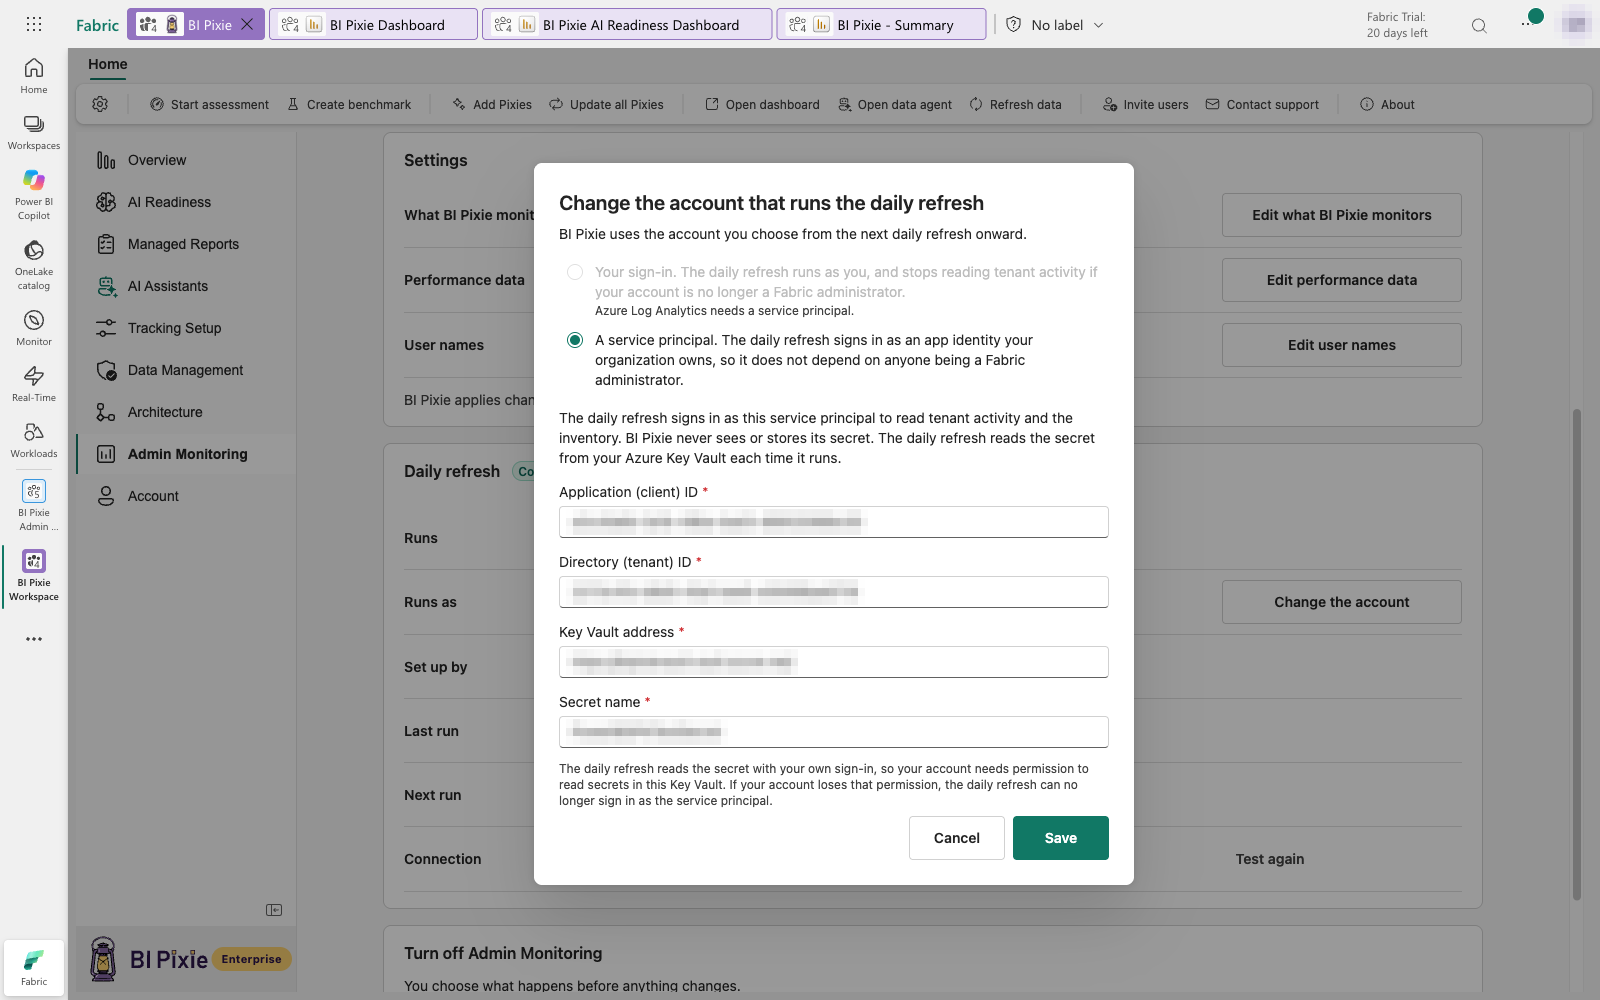The width and height of the screenshot is (1600, 1000).
Task: Click Refresh data in toolbar
Action: [x=1015, y=104]
